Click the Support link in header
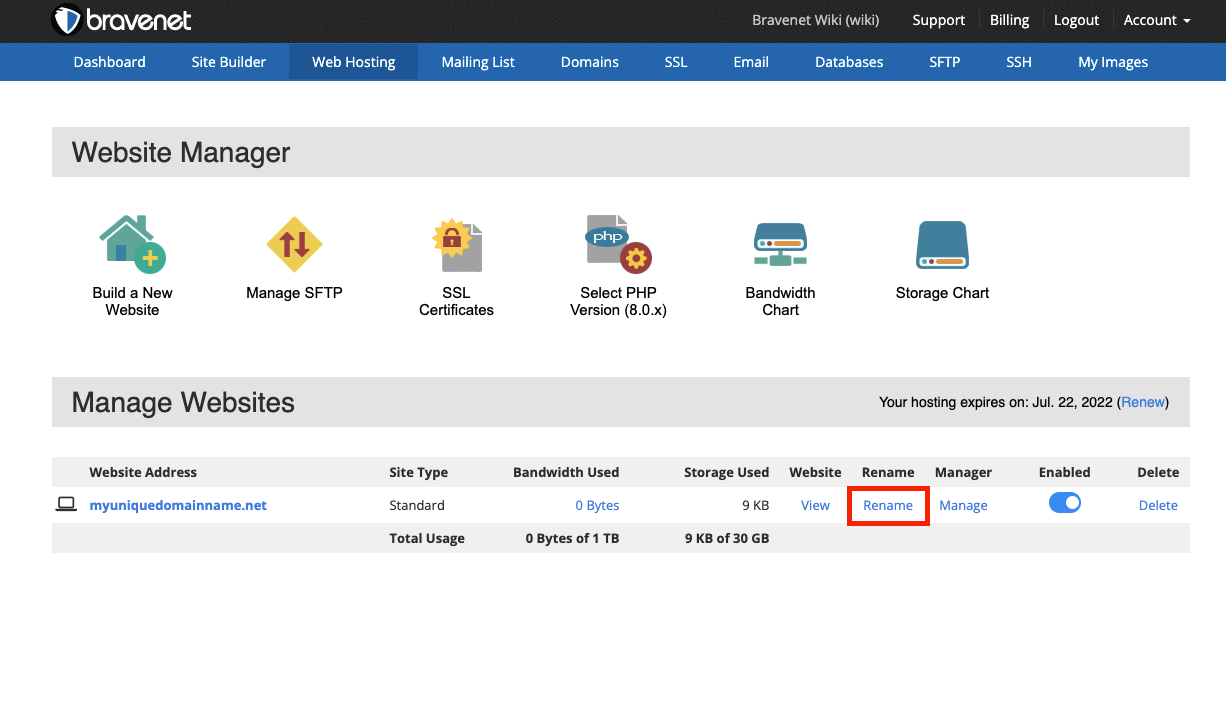Screen dimensions: 1226x706 tap(939, 20)
